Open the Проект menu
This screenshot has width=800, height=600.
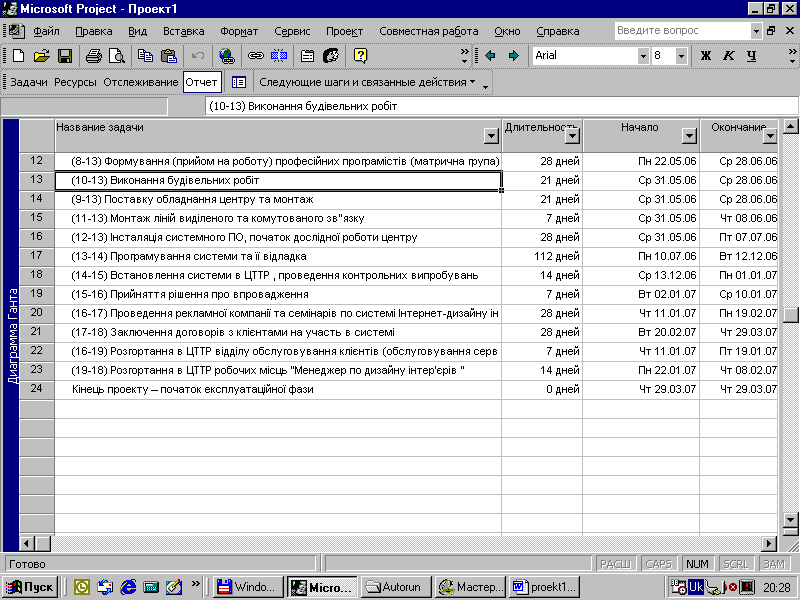pos(345,31)
